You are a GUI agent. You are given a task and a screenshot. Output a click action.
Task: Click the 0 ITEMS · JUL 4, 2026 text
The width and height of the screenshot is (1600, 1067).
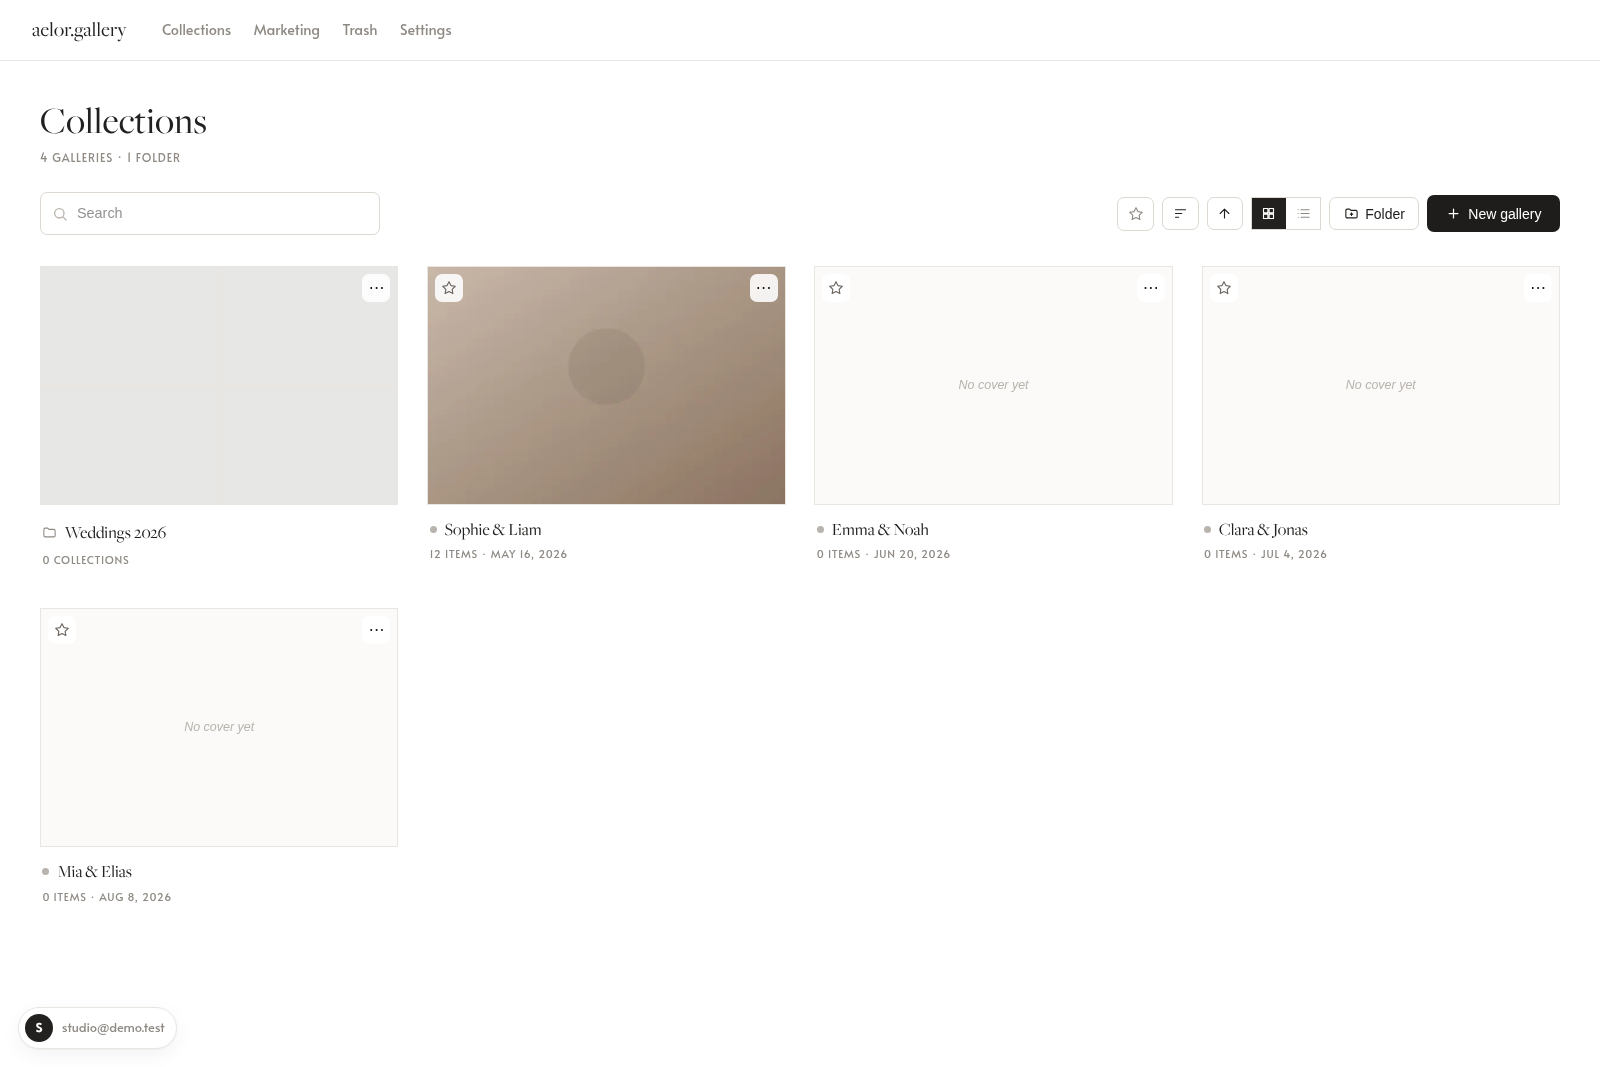point(1265,554)
